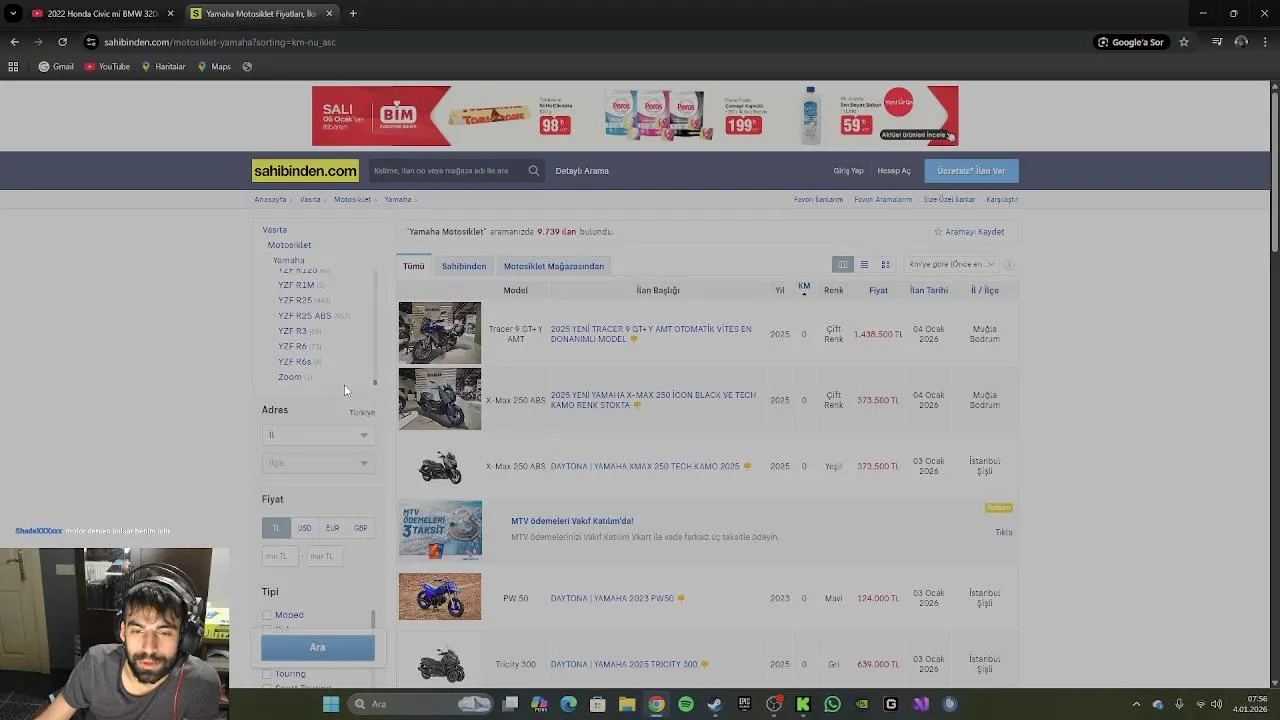The width and height of the screenshot is (1280, 720).
Task: Open Epic Games launcher from taskbar
Action: pos(744,704)
